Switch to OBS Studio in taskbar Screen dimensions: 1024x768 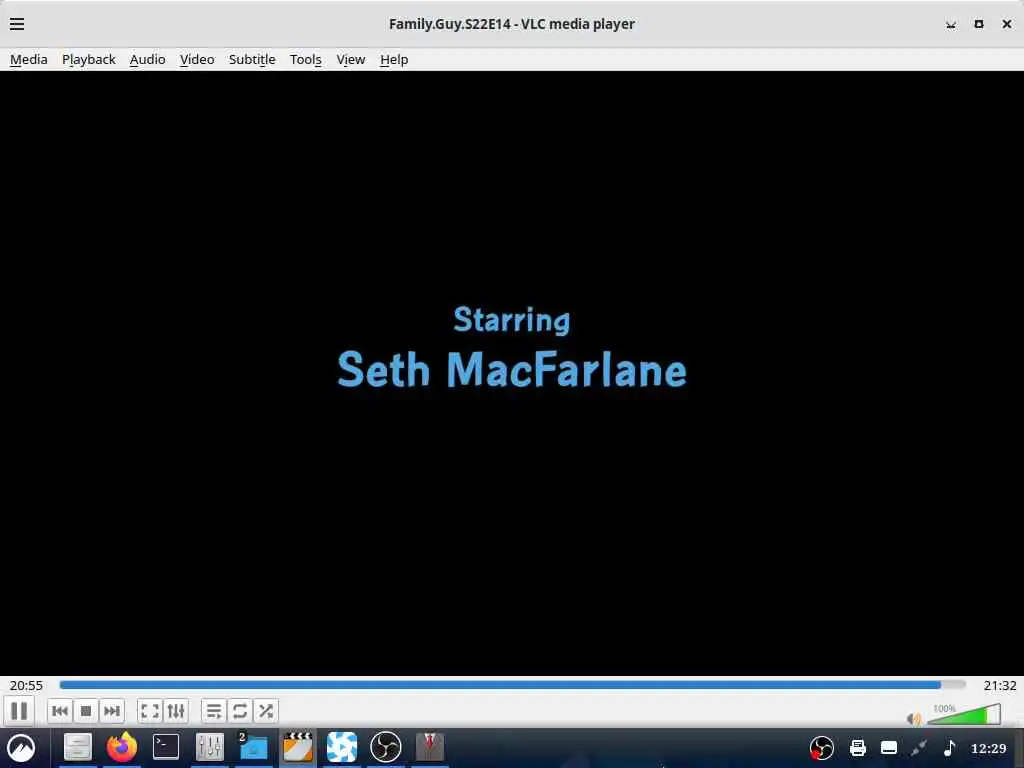pyautogui.click(x=385, y=747)
